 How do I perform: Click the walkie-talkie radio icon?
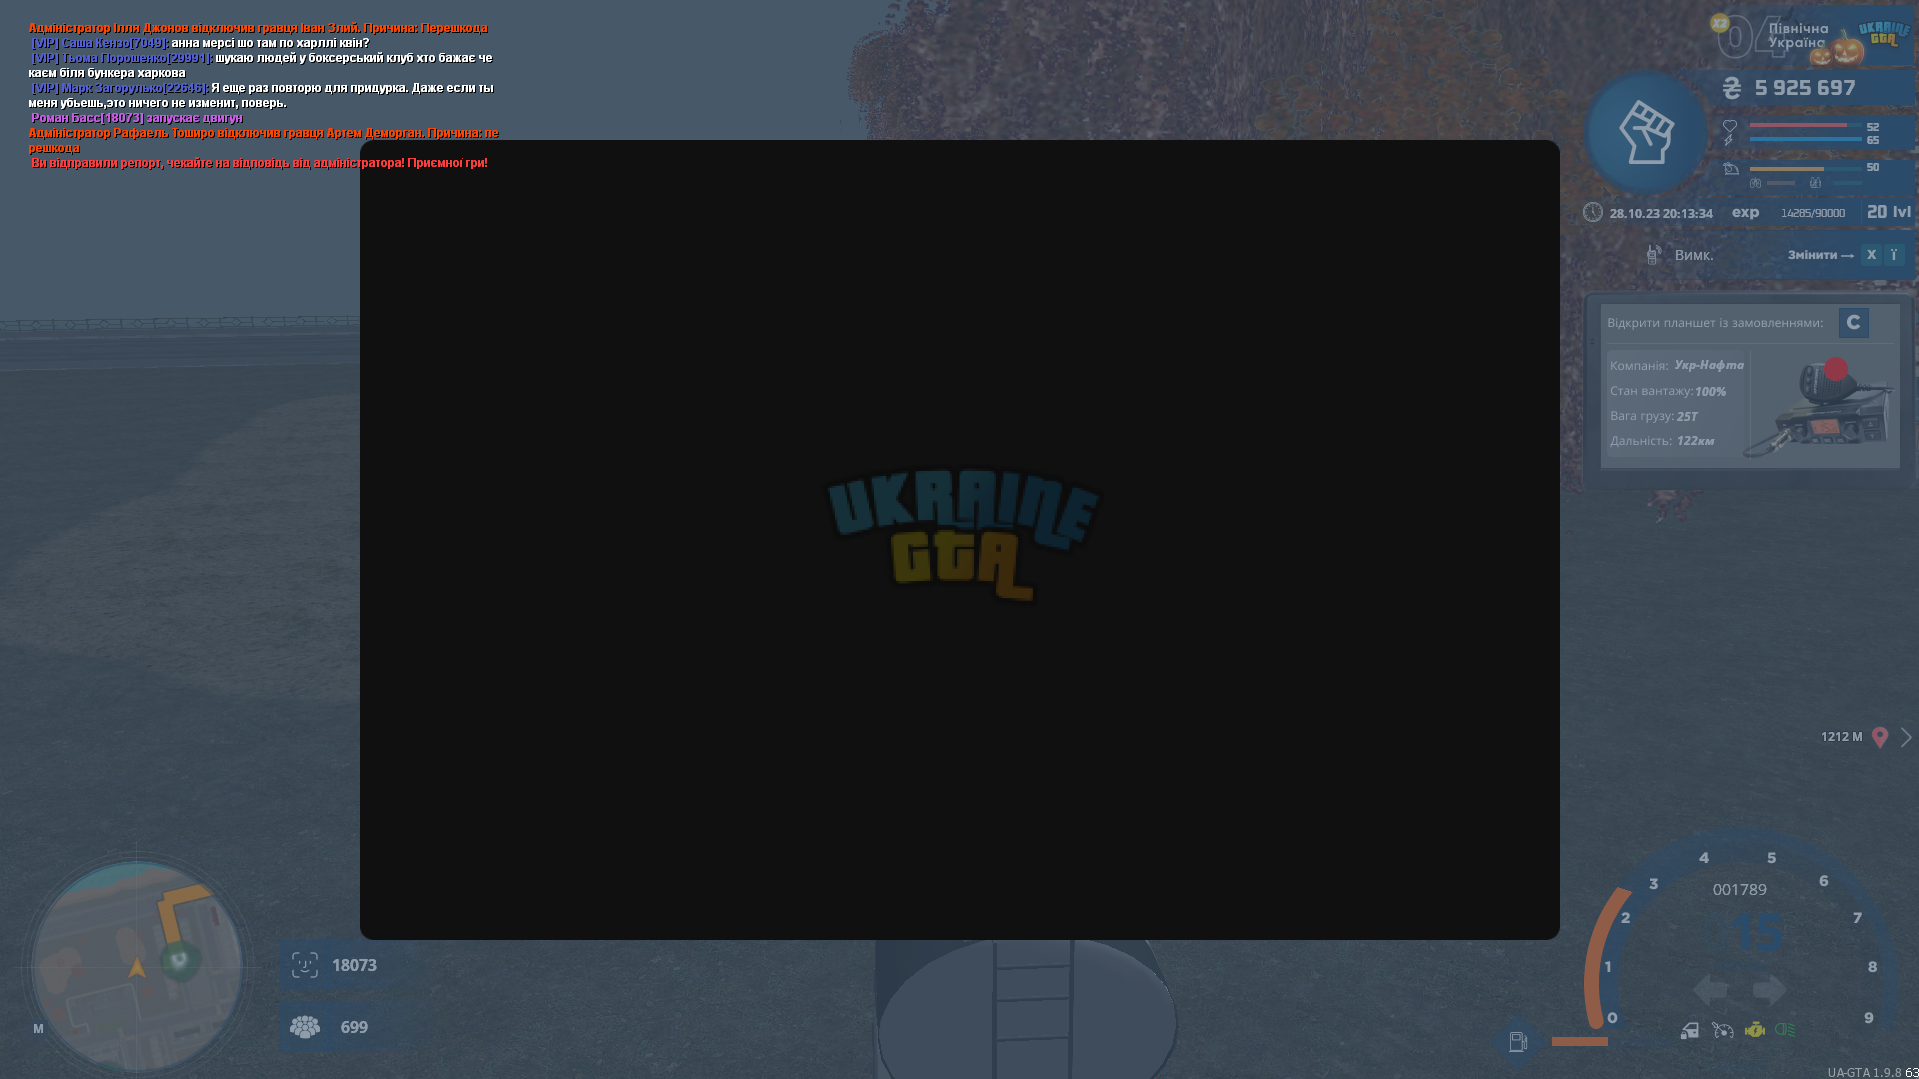1653,255
